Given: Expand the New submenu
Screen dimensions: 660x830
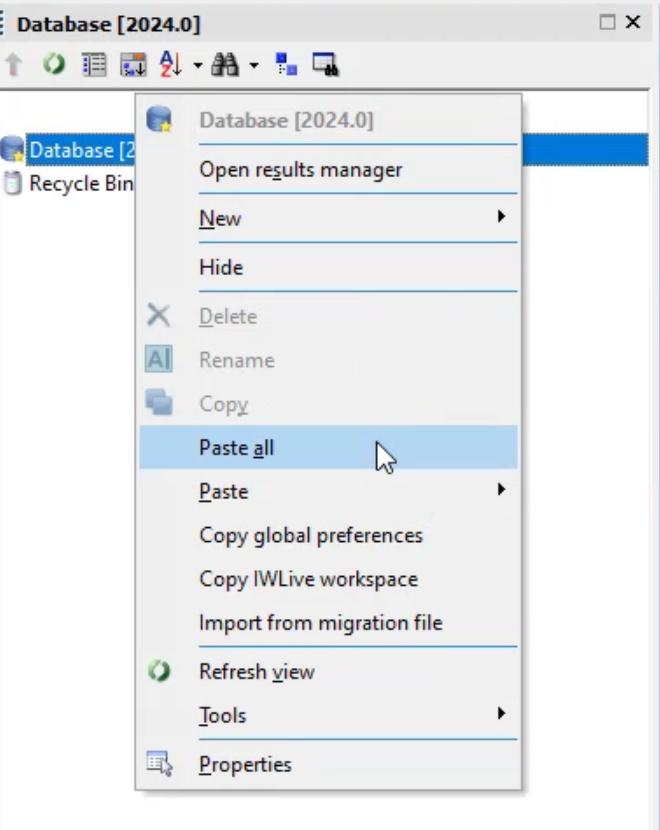Looking at the screenshot, I should [x=329, y=218].
